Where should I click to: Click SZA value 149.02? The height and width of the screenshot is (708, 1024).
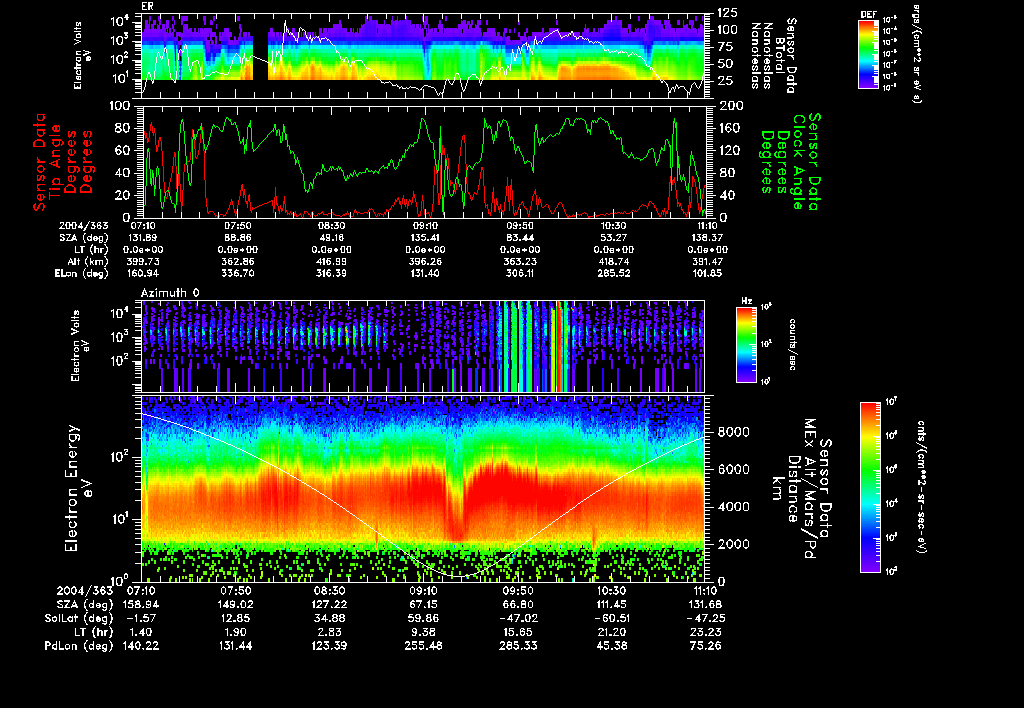(235, 605)
